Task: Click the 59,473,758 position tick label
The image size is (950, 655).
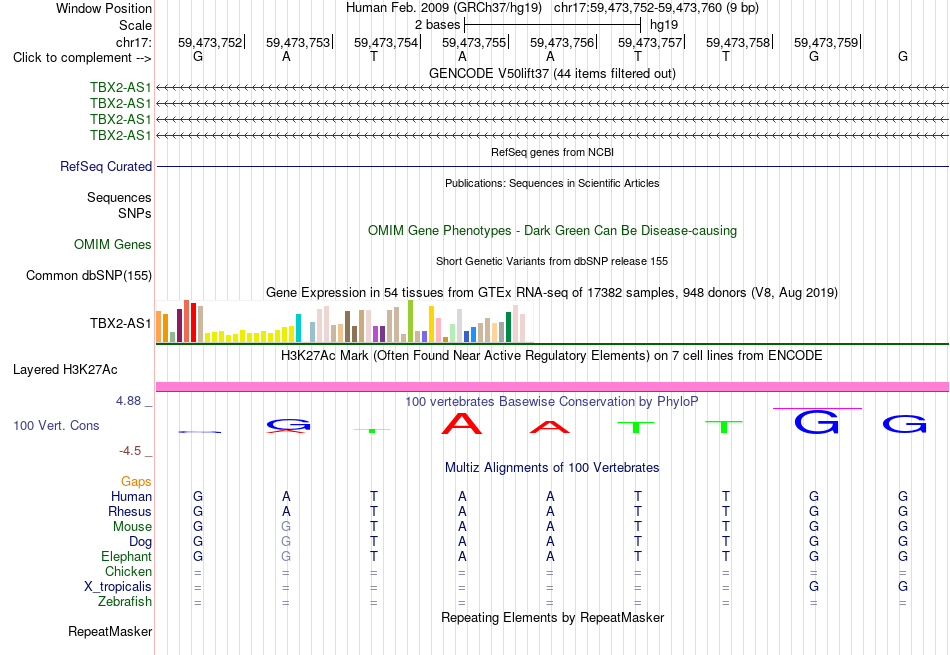Action: [738, 42]
